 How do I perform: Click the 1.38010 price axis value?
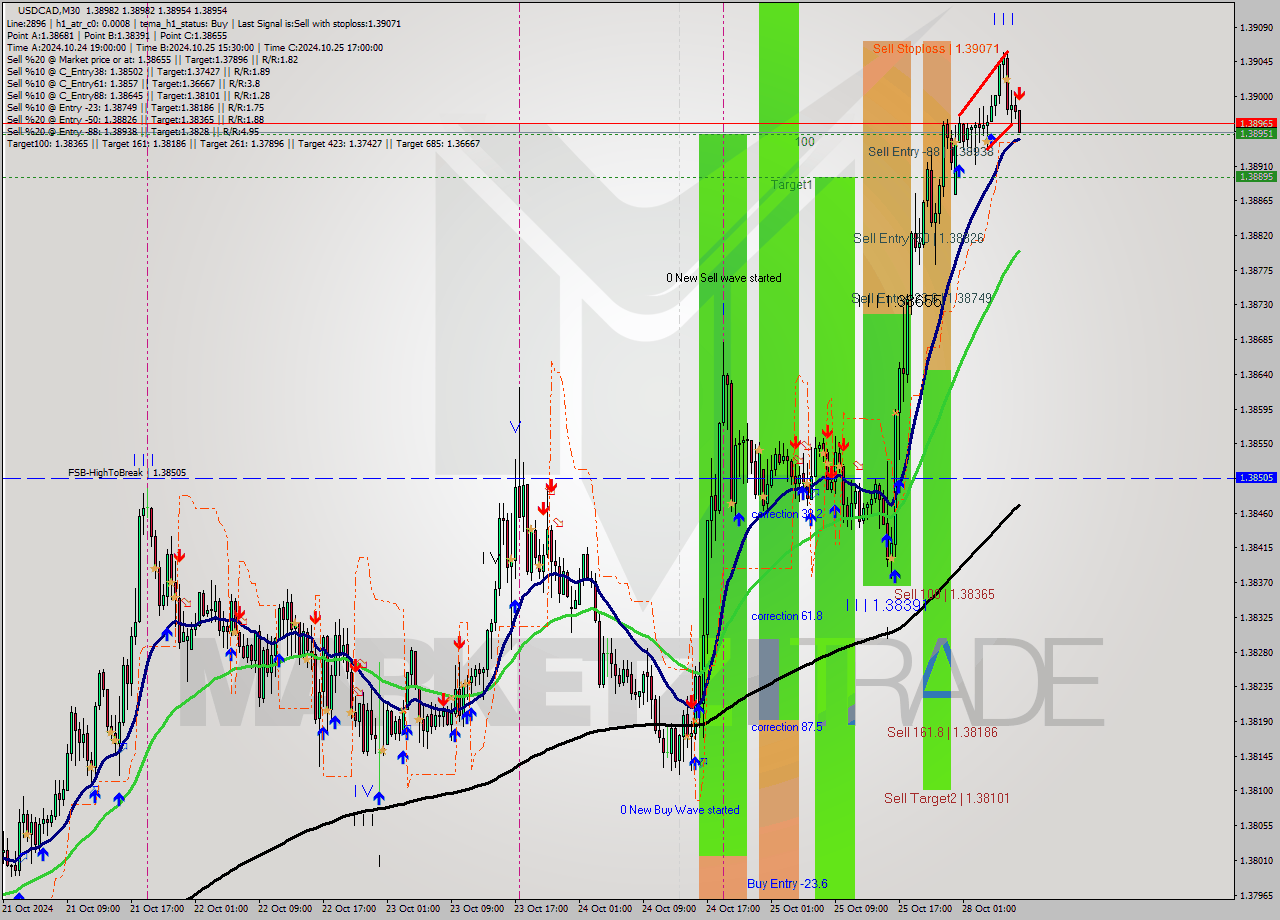click(1255, 861)
